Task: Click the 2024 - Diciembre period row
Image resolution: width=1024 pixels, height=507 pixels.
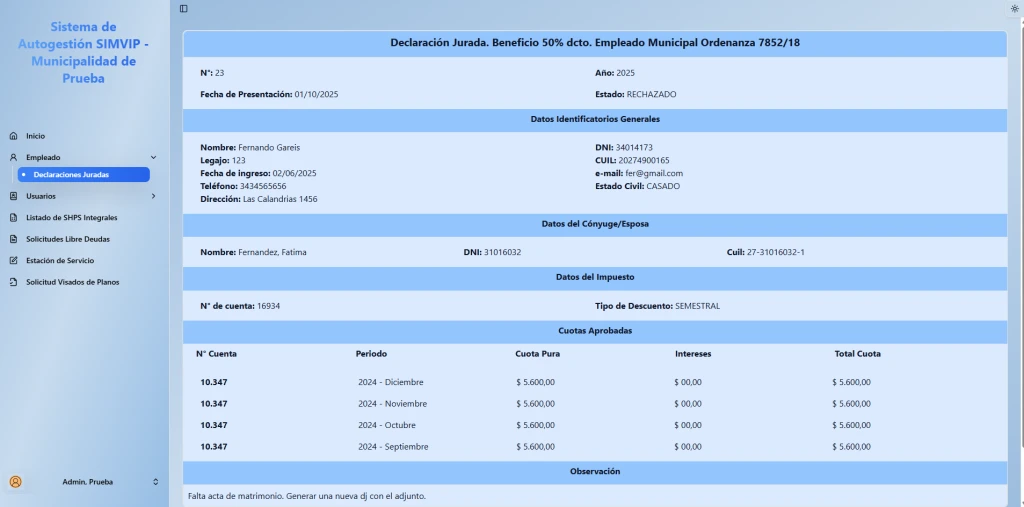Action: click(391, 382)
